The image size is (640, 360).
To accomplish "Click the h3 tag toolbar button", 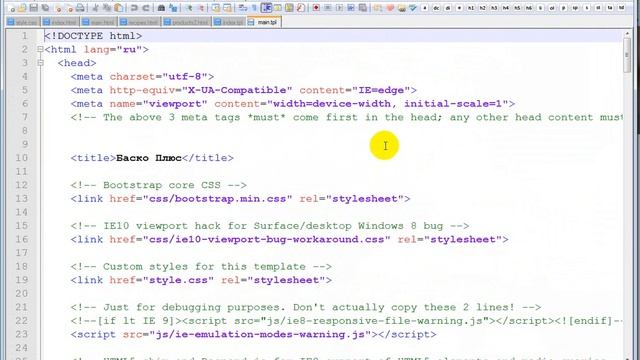I will (x=494, y=8).
